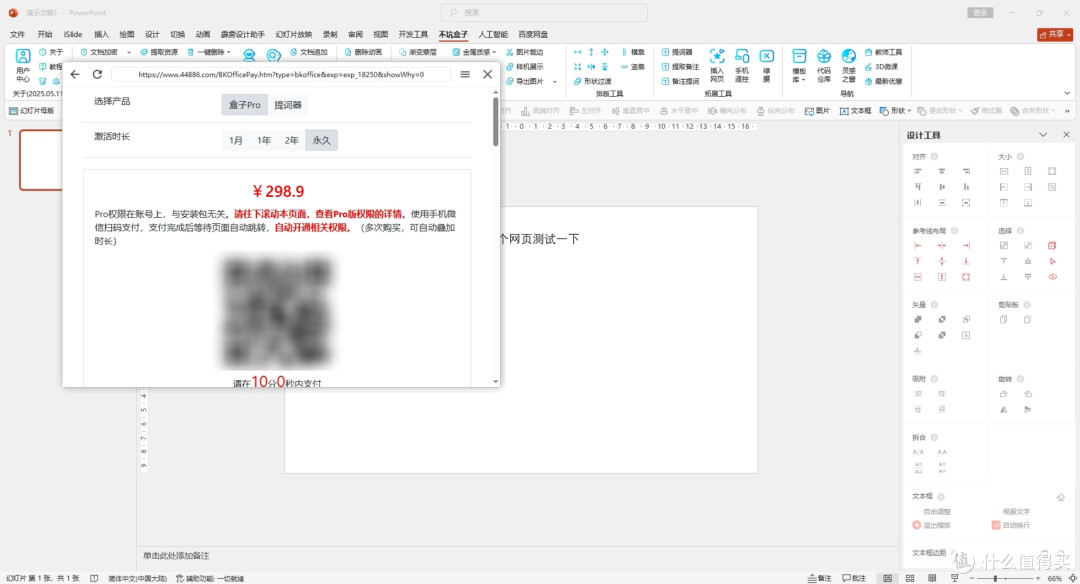Image resolution: width=1080 pixels, height=584 pixels.
Task: Click the 绿膜 green film button
Action: click(x=767, y=65)
